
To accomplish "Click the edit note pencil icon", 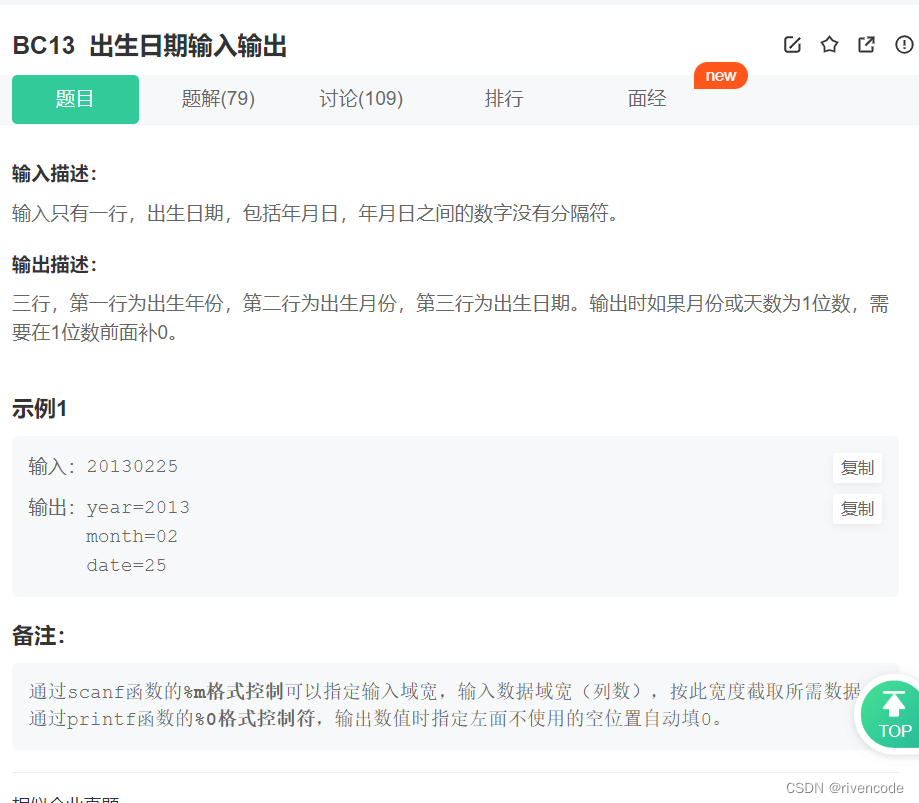I will (792, 45).
